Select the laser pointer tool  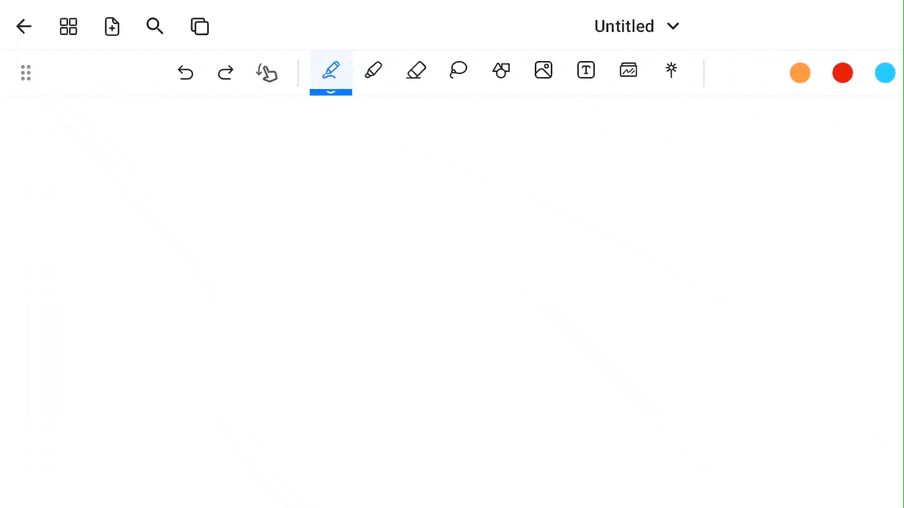click(671, 70)
